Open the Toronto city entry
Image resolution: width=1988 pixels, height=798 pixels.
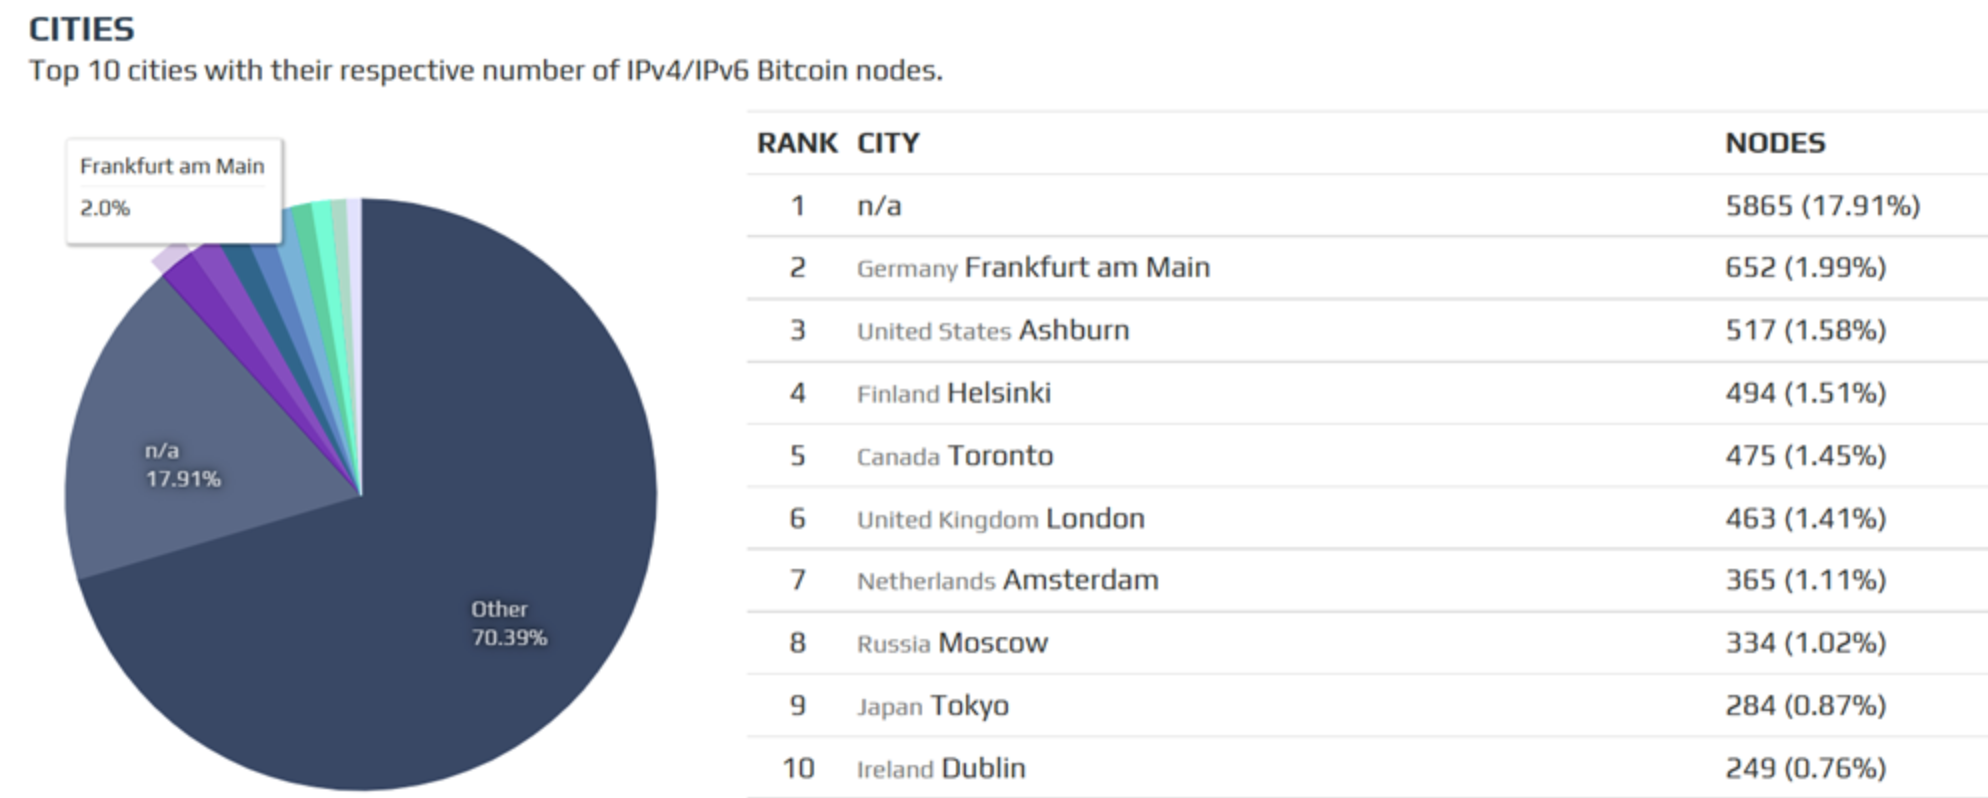click(1000, 456)
